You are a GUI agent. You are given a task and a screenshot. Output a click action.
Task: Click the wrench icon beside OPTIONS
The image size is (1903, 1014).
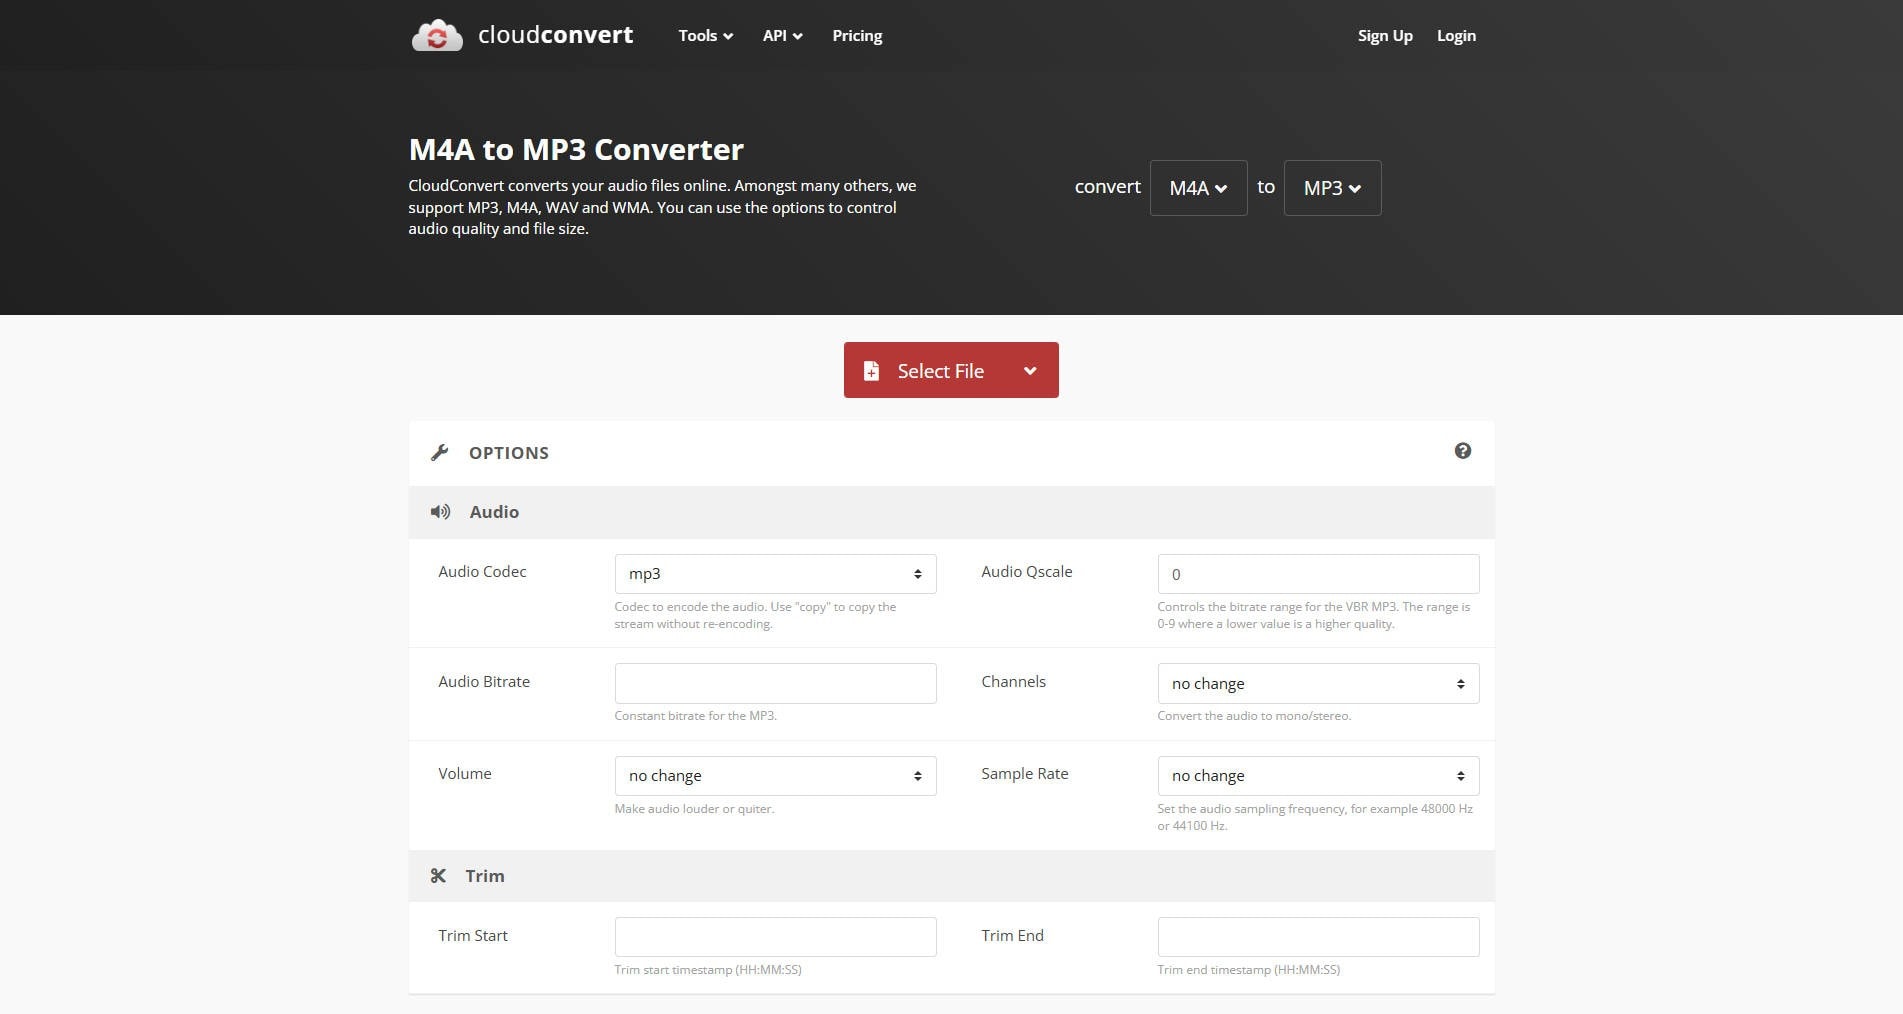pyautogui.click(x=440, y=452)
